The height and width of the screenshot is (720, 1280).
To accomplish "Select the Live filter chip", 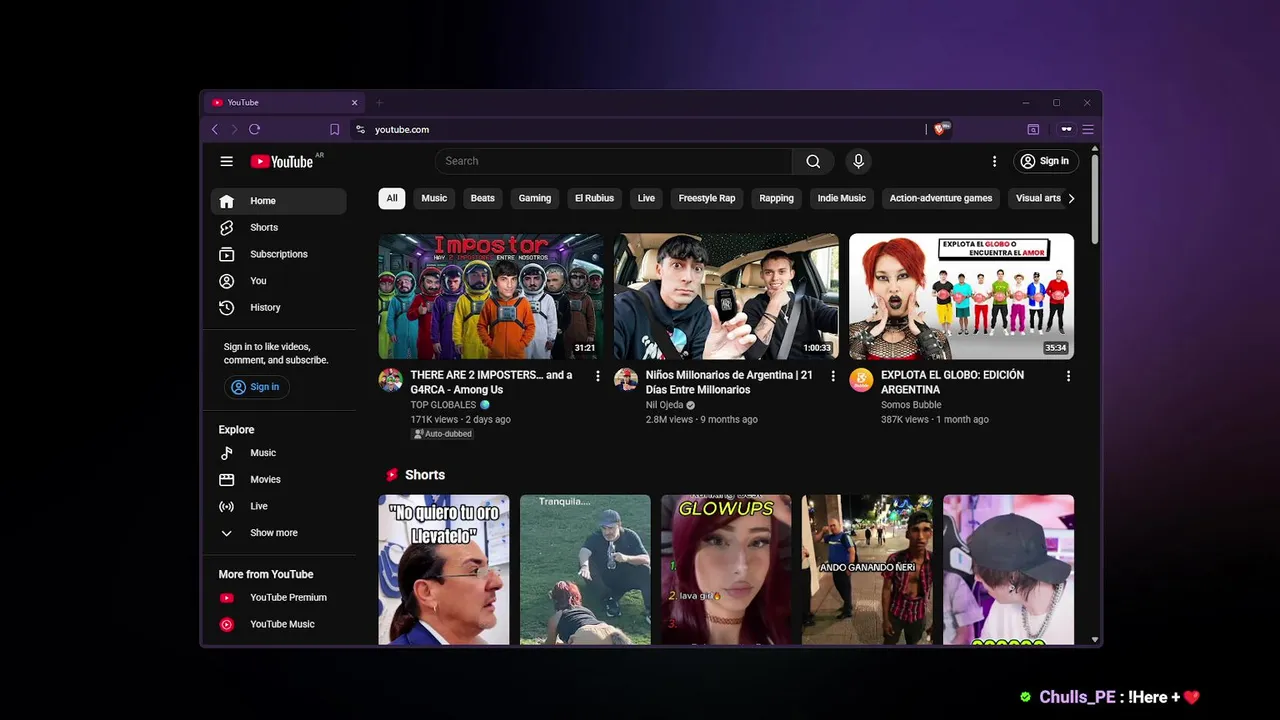I will pos(646,198).
